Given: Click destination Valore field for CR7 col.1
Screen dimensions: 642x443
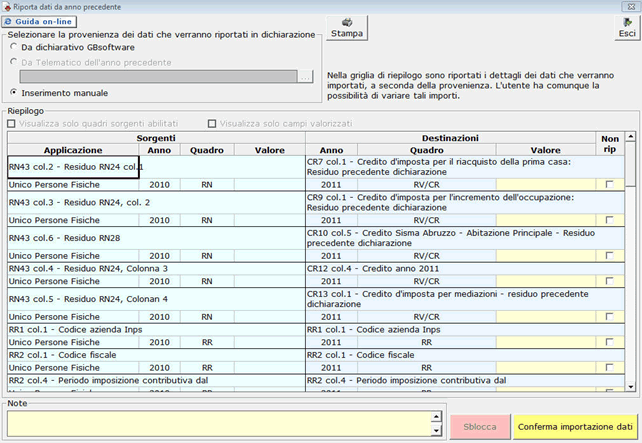Looking at the screenshot, I should click(545, 185).
